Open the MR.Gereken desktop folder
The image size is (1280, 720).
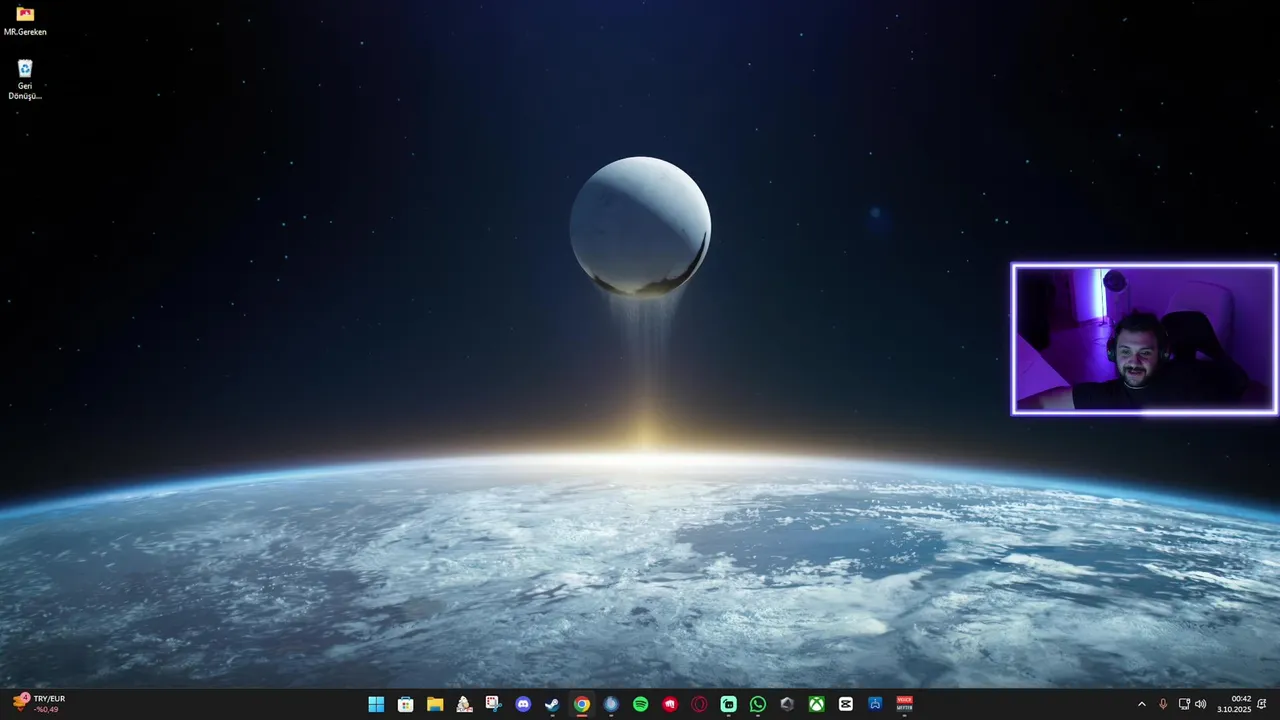25,21
